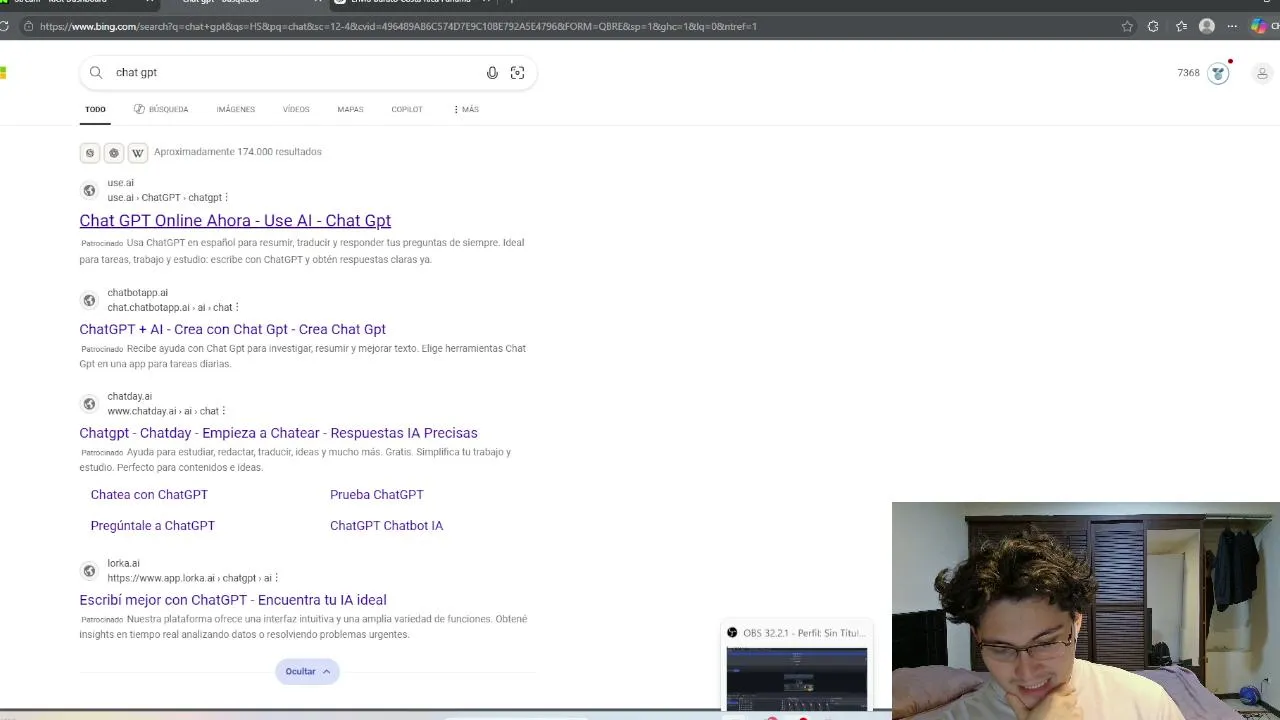Open options dots for use.ai result
The height and width of the screenshot is (720, 1280).
point(227,197)
